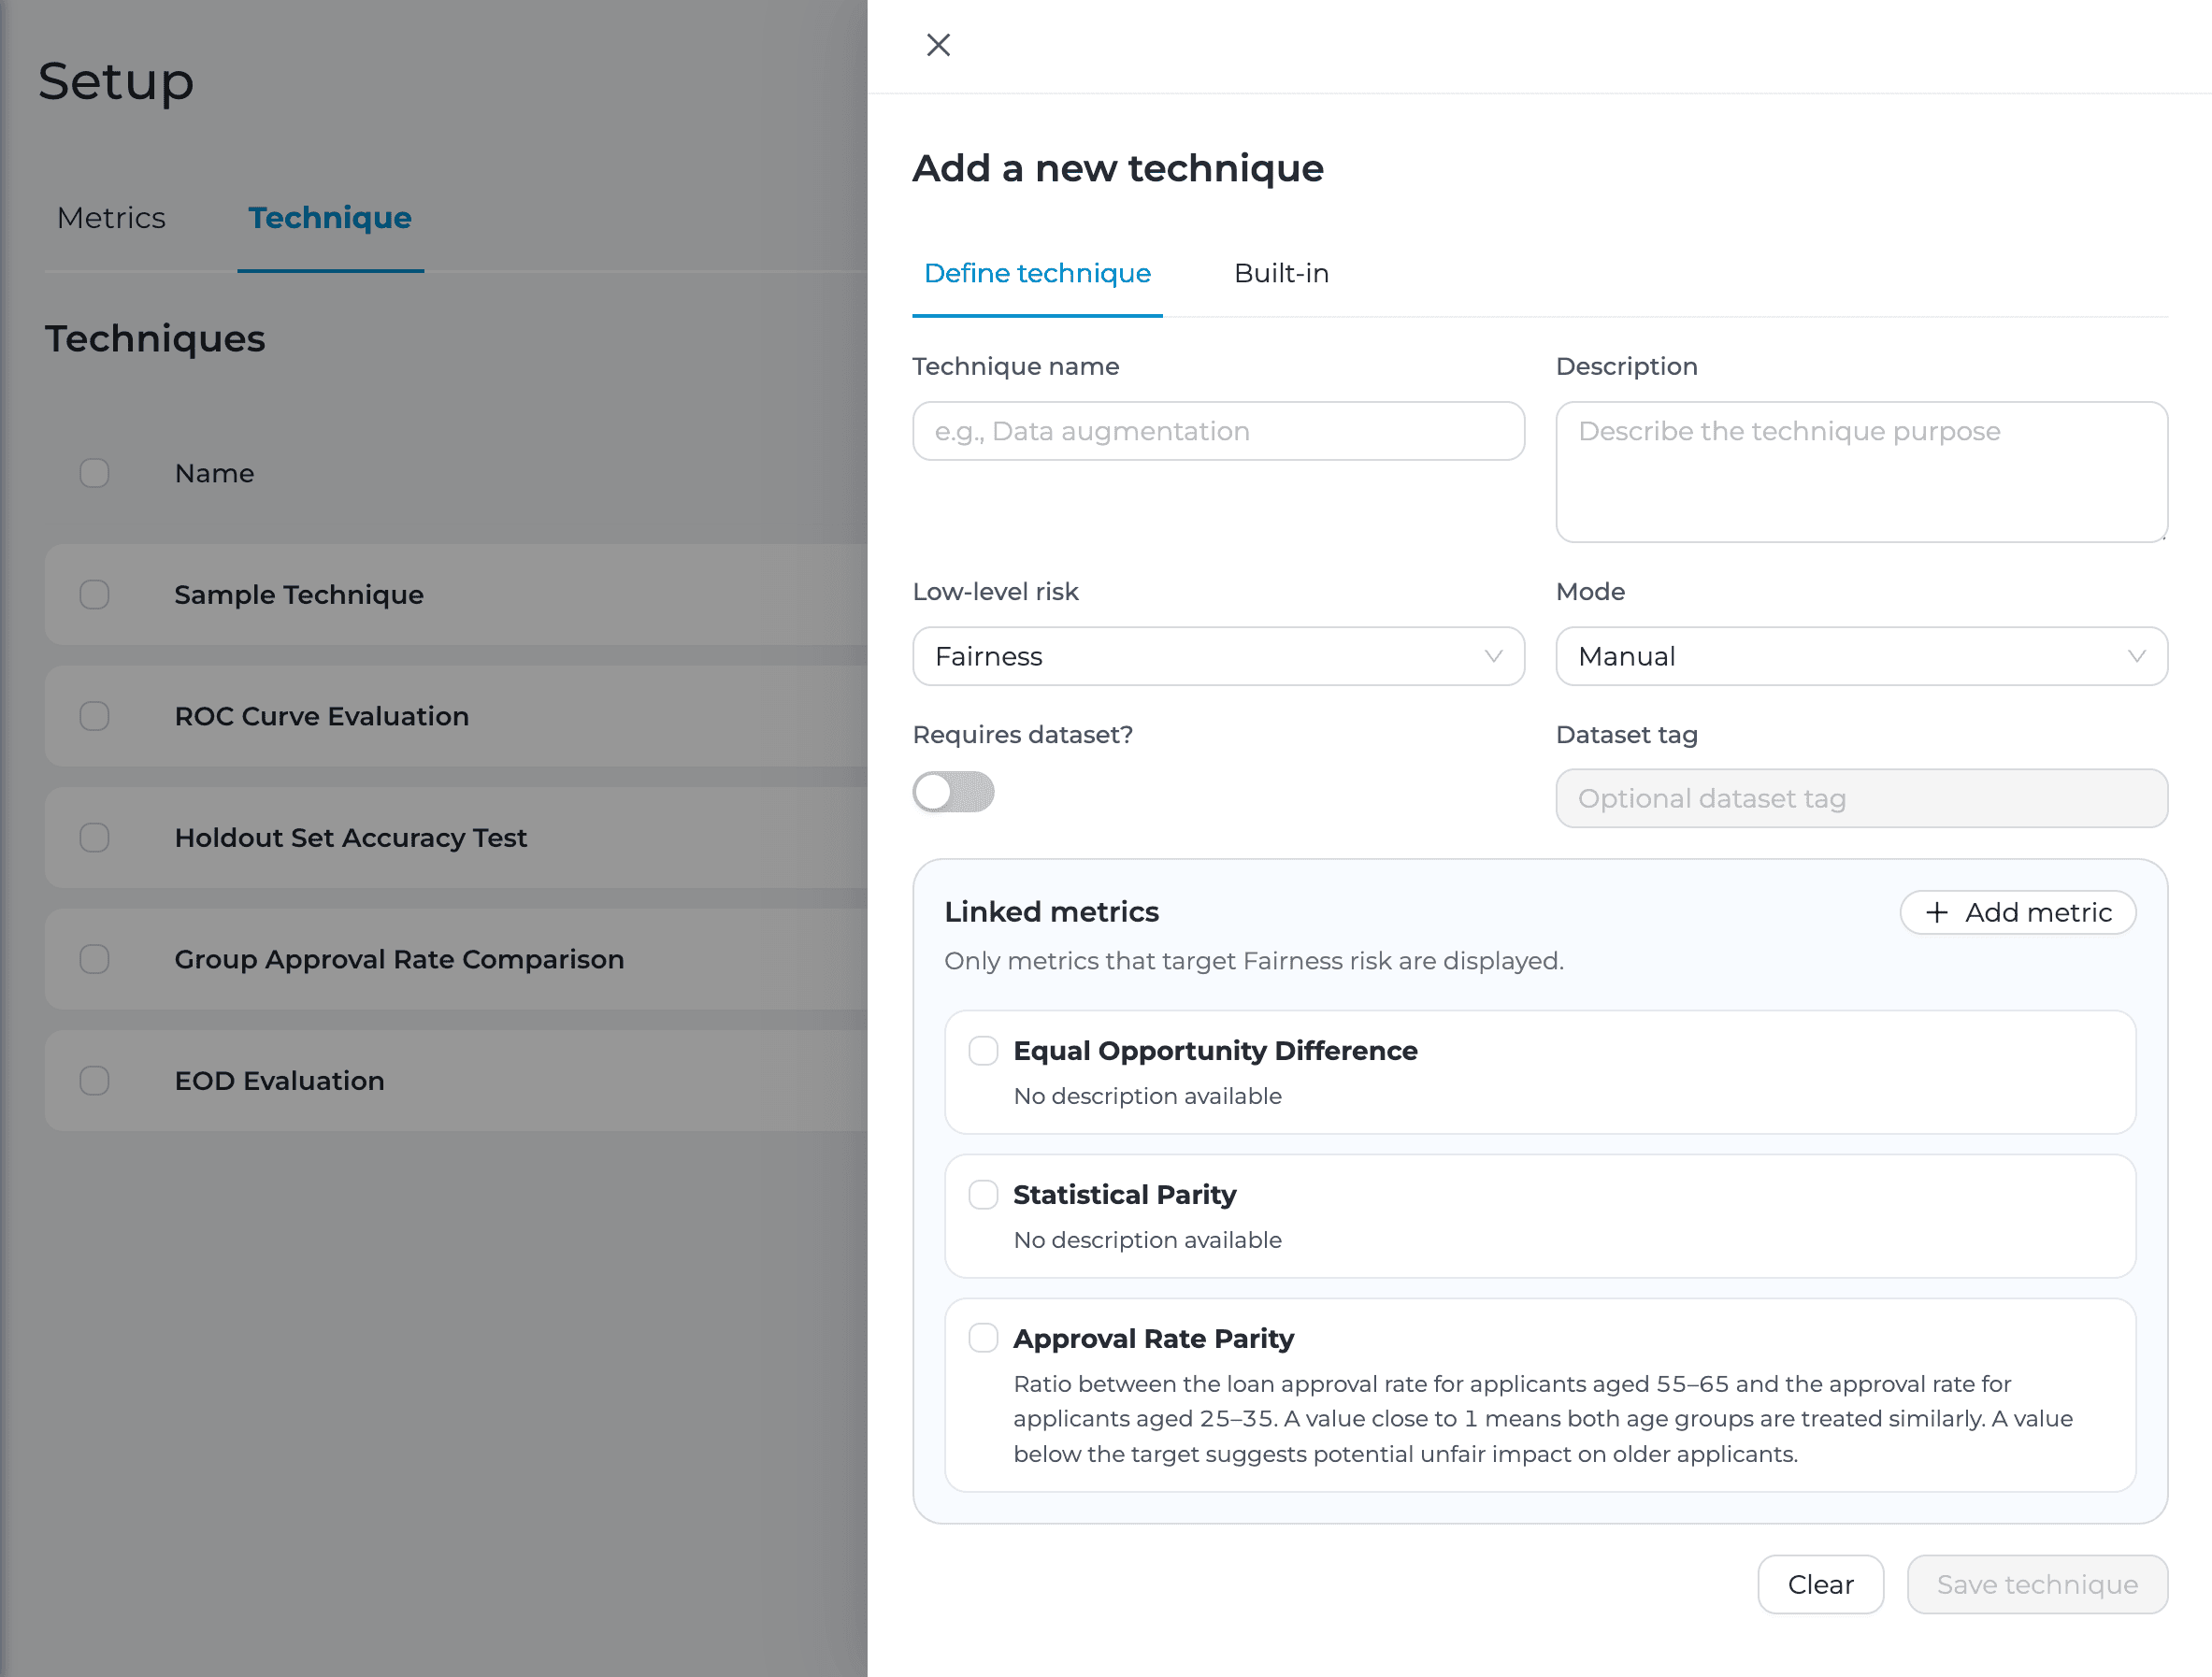Click the Technique name input field
Screen dimensions: 2212x1677
click(1217, 431)
